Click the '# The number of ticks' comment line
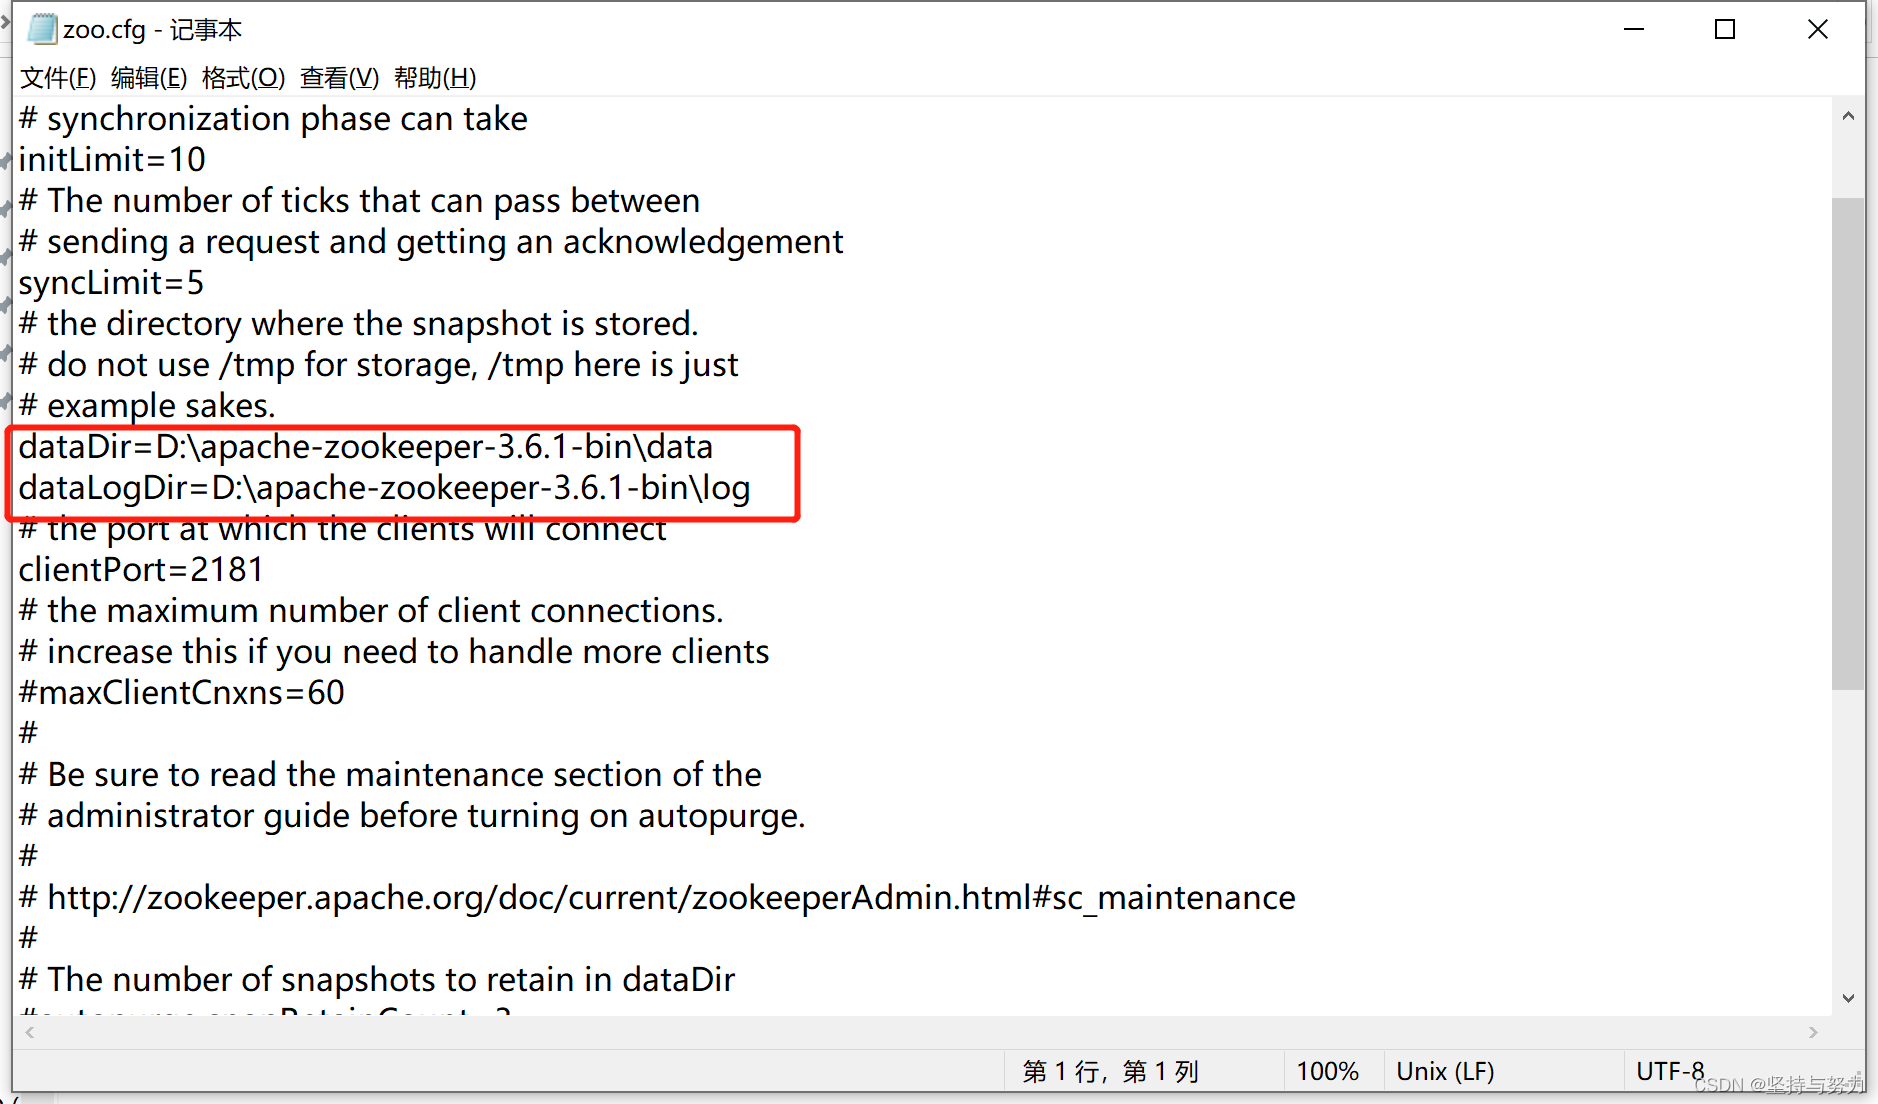1878x1104 pixels. coord(359,200)
